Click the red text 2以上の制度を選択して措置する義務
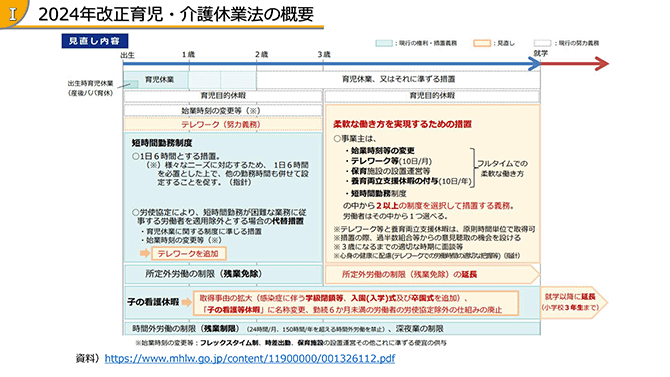Screen dimensions: 670x377 pyautogui.click(x=444, y=206)
